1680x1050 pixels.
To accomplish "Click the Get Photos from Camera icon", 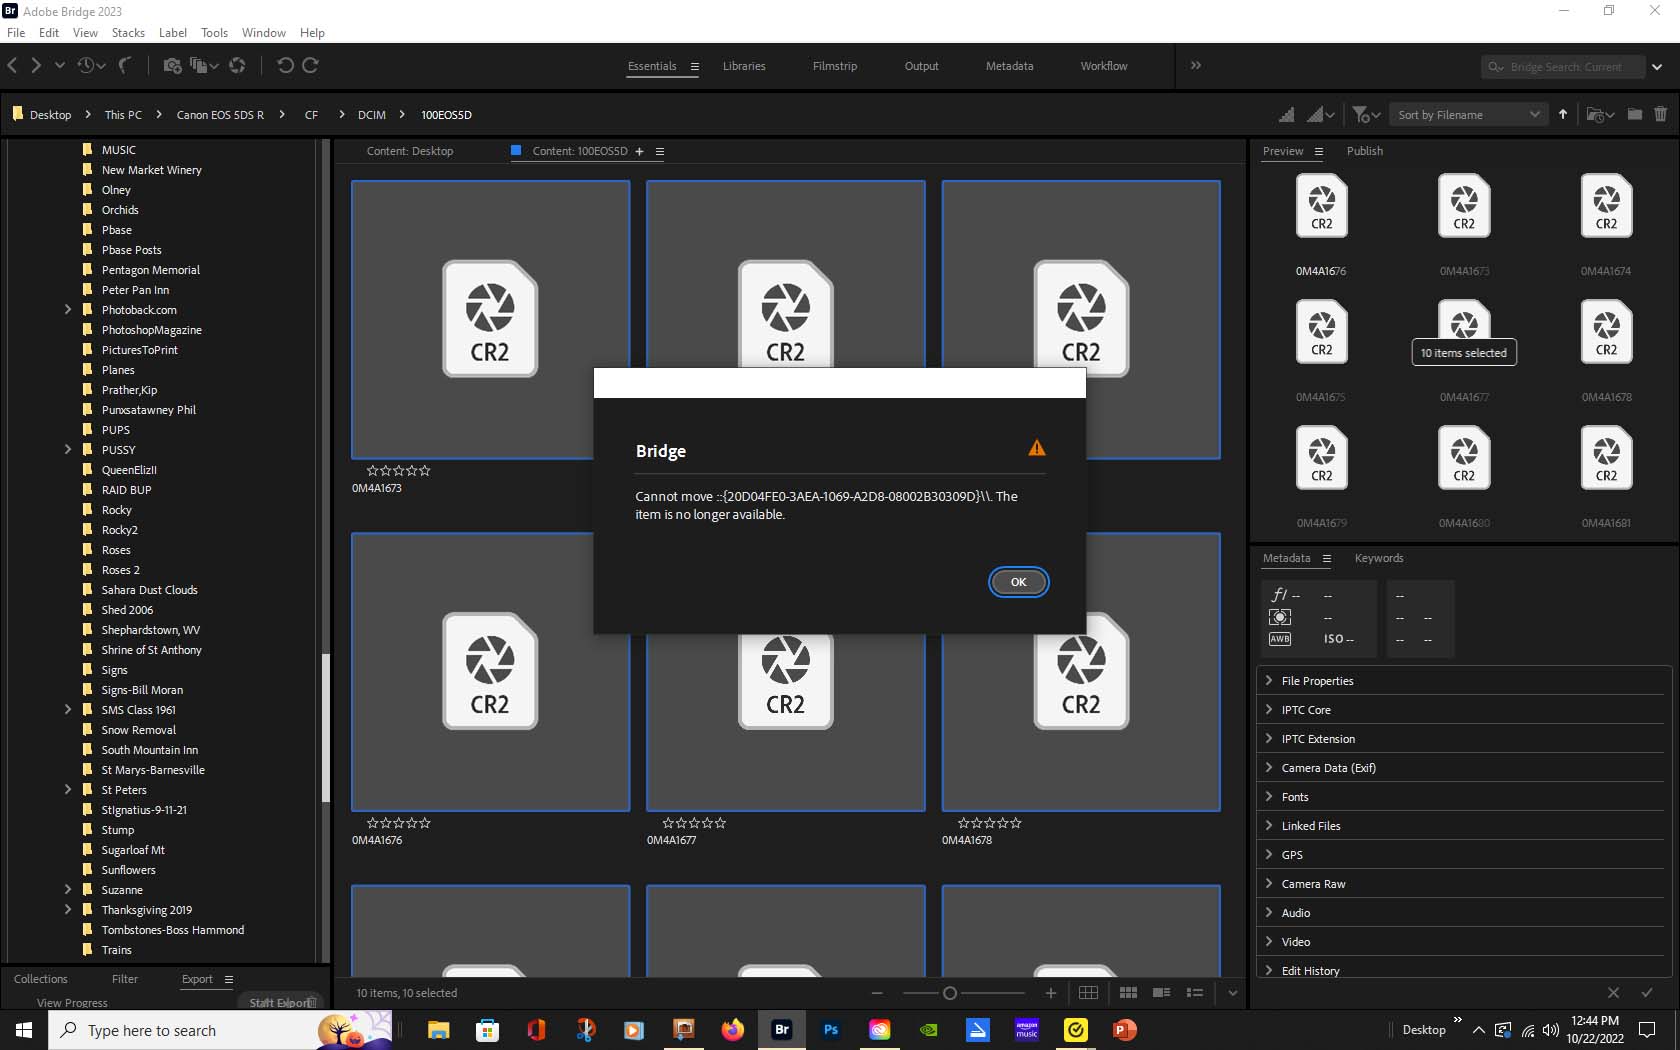I will point(172,66).
